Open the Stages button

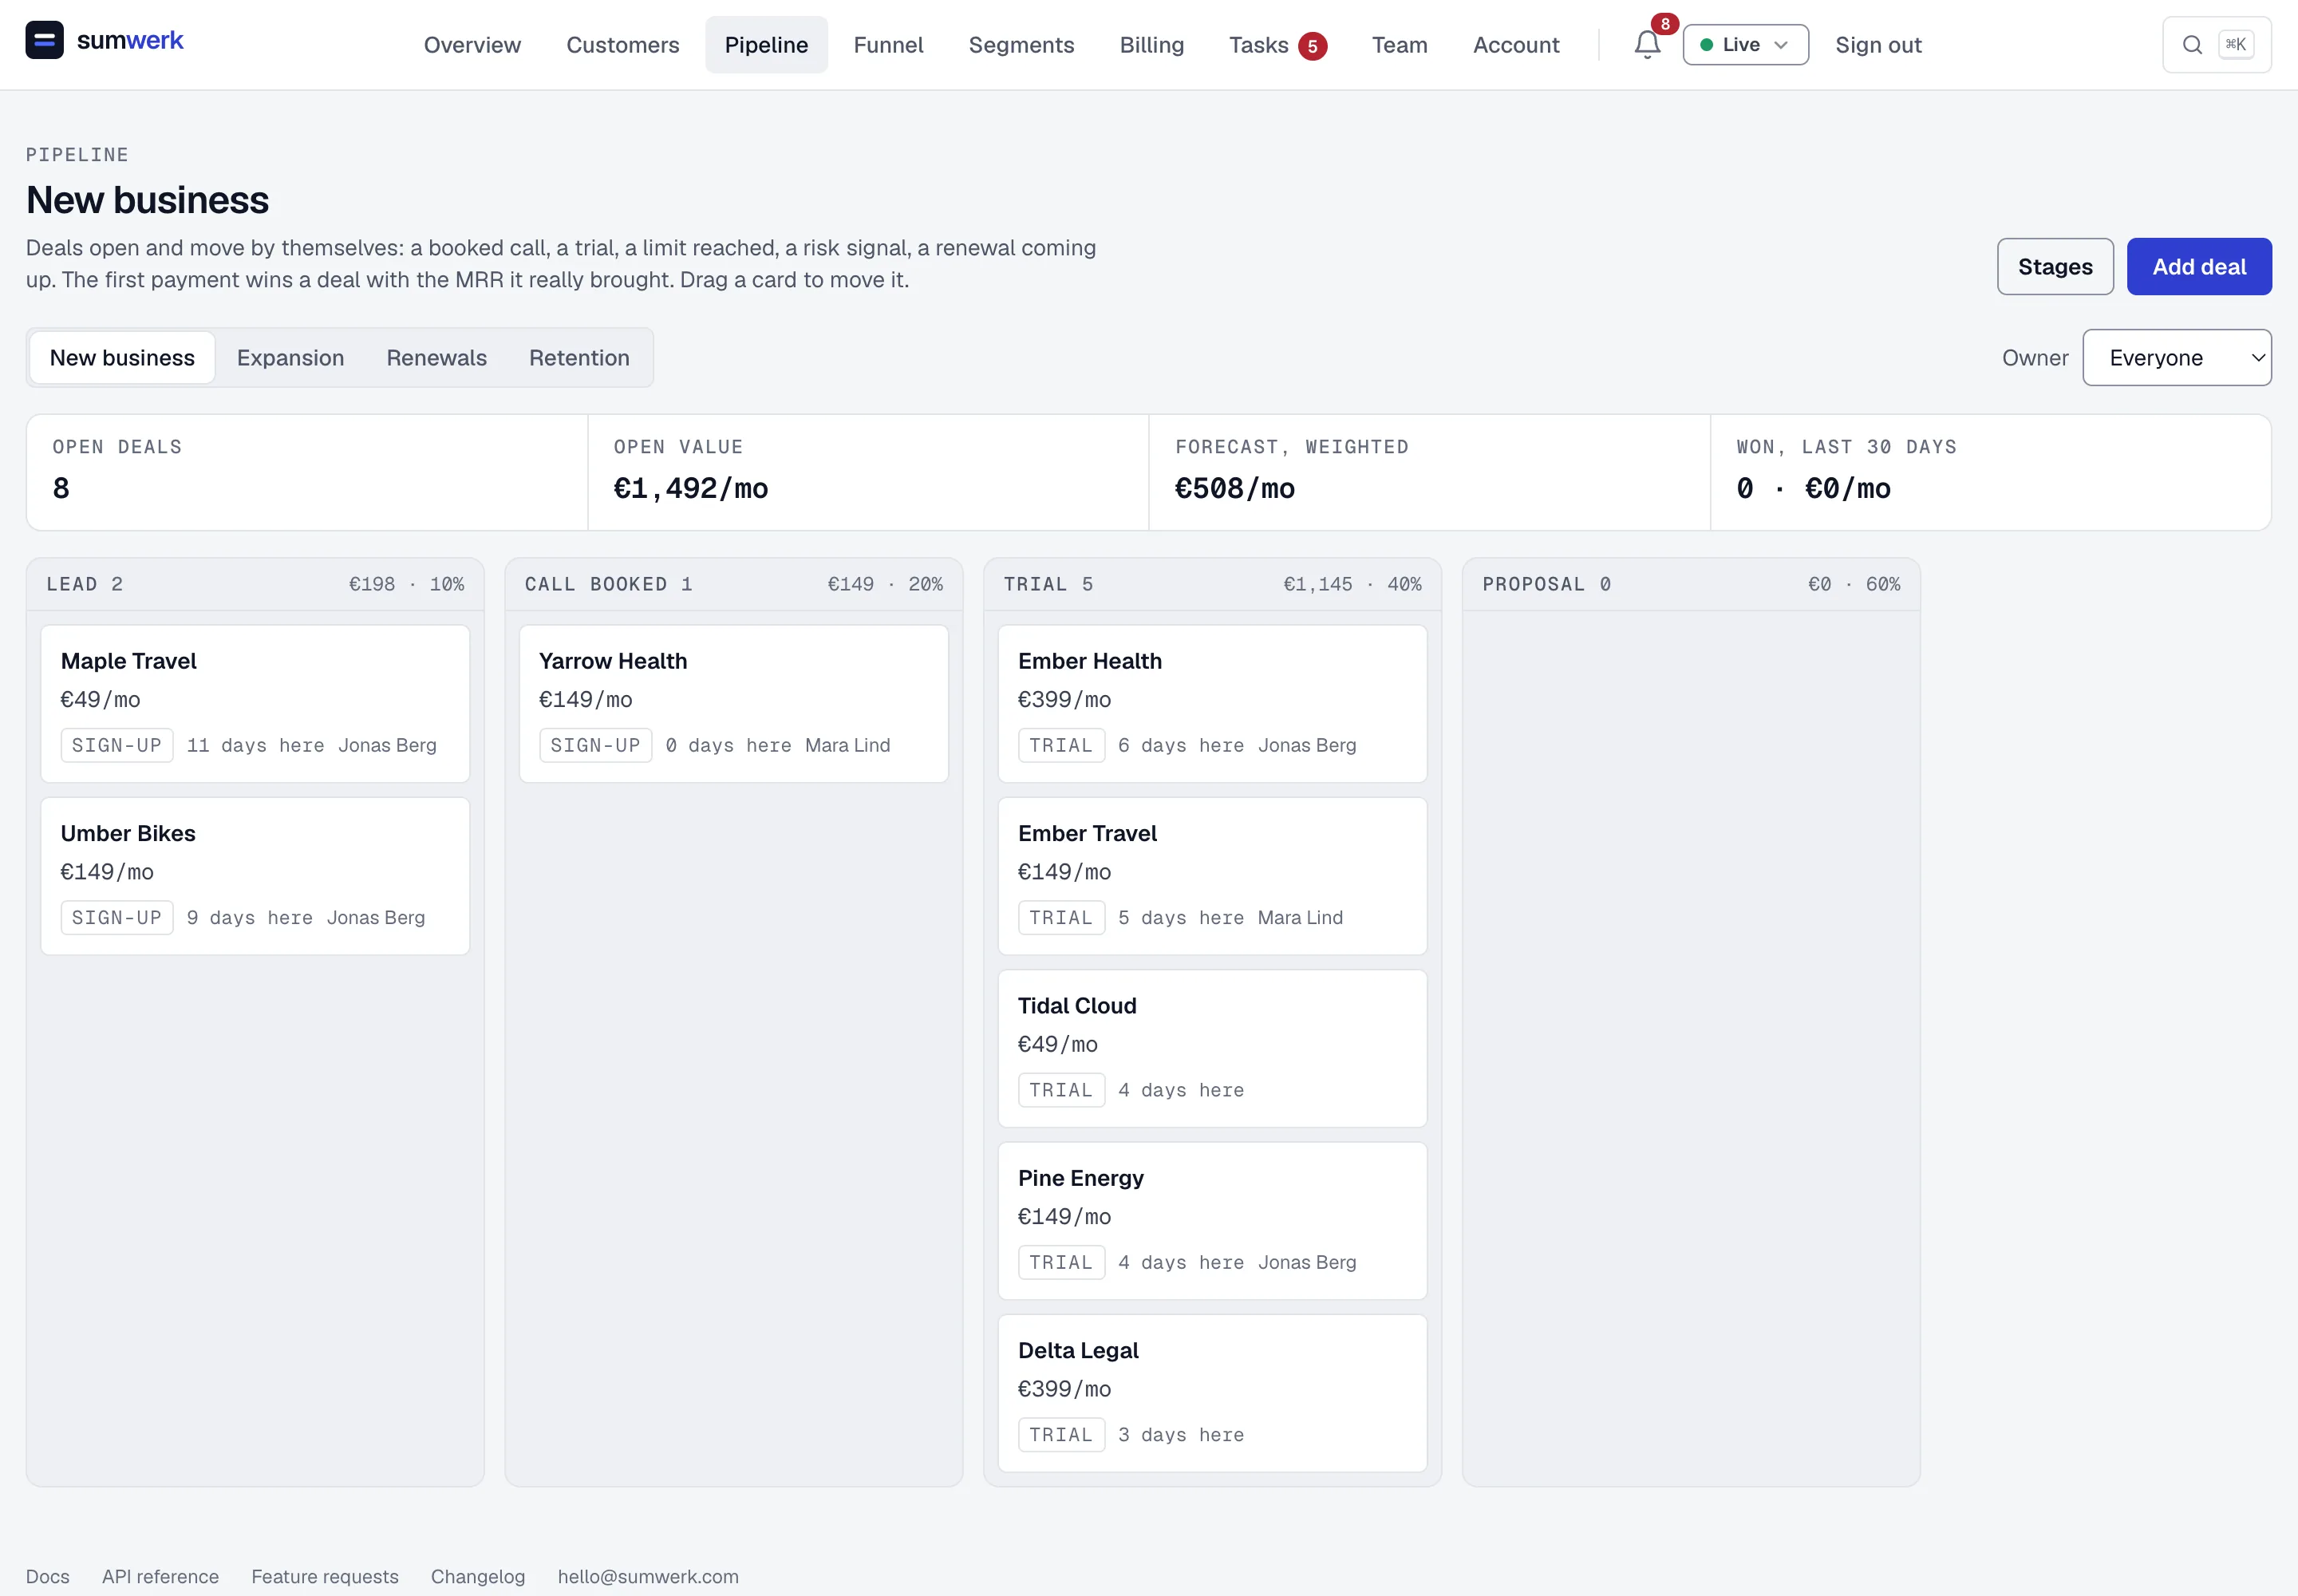[x=2054, y=266]
